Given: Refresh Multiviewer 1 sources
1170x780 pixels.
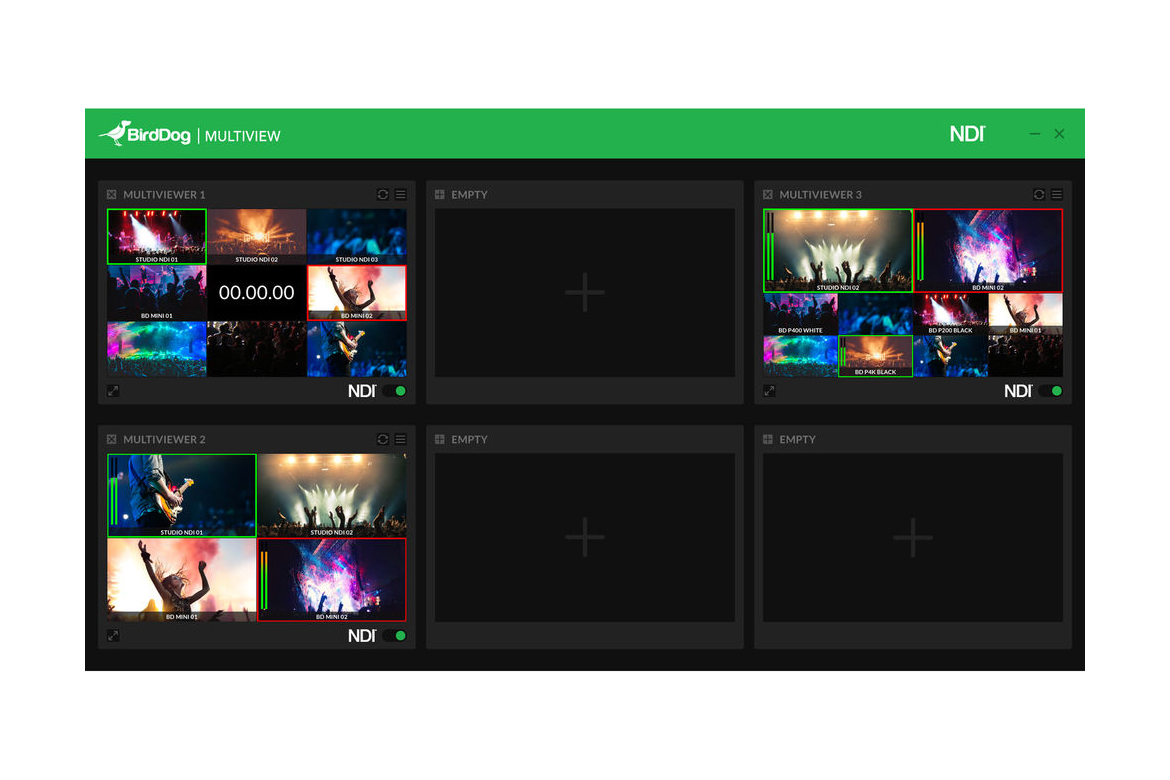Looking at the screenshot, I should (383, 194).
